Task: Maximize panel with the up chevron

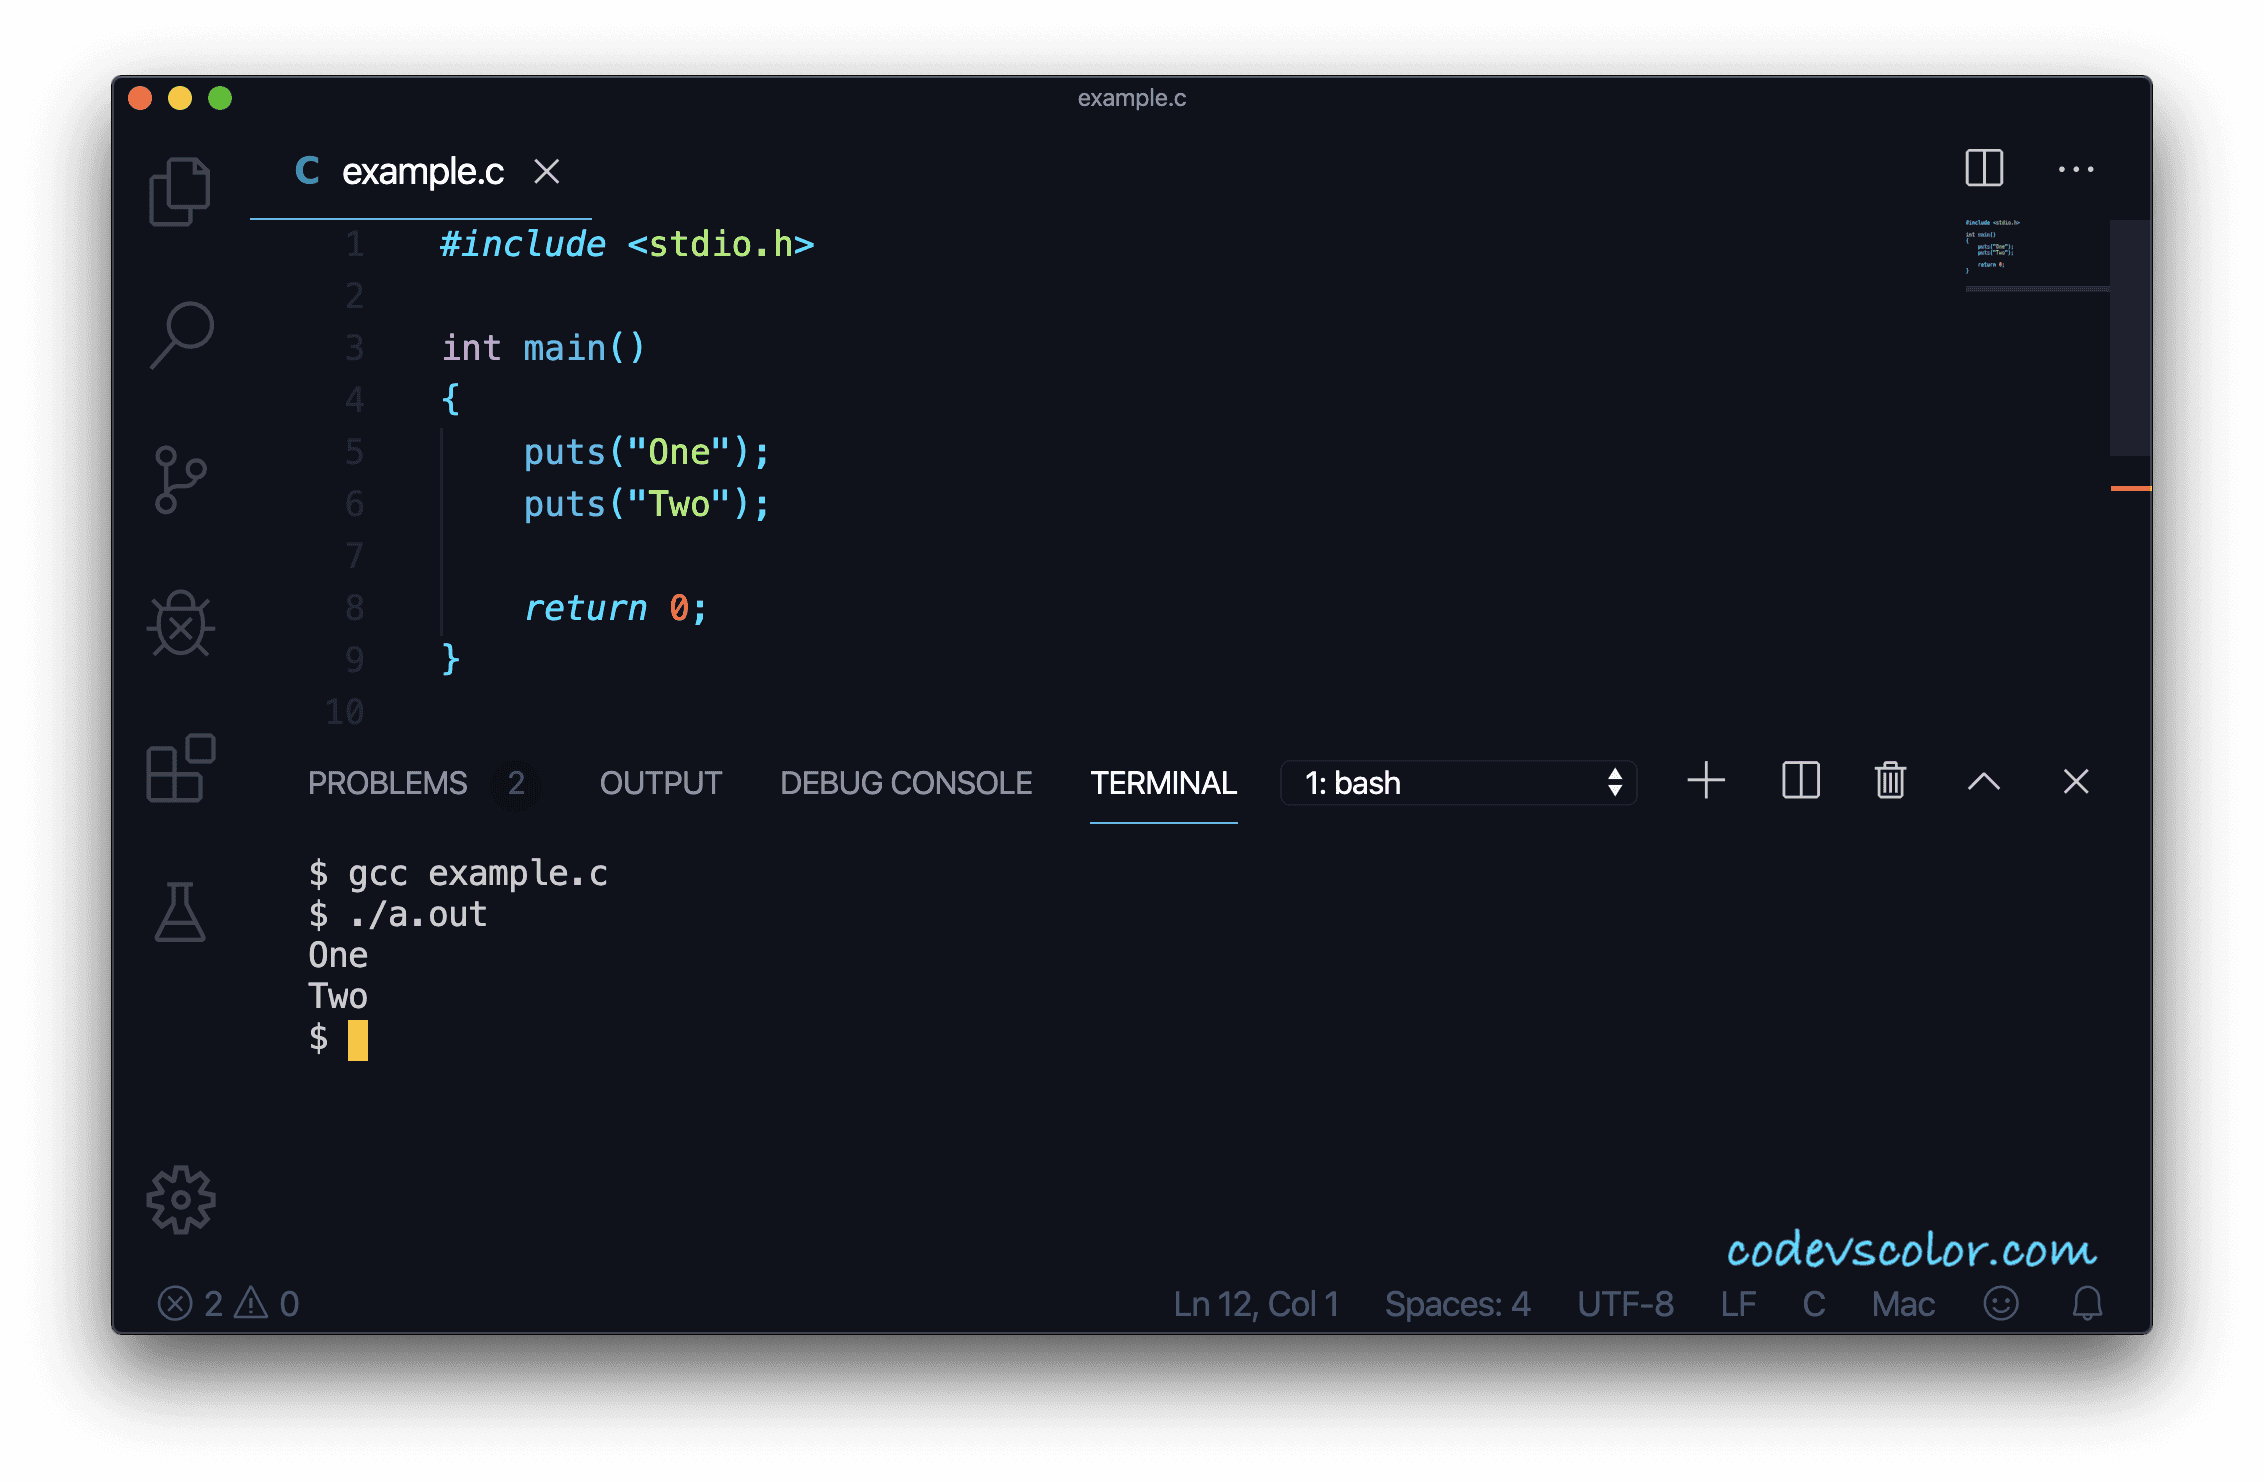Action: (1984, 781)
